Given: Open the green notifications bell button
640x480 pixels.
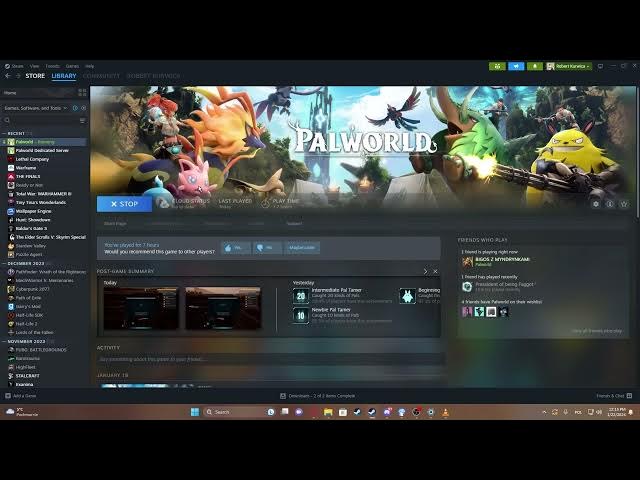Looking at the screenshot, I should [535, 66].
